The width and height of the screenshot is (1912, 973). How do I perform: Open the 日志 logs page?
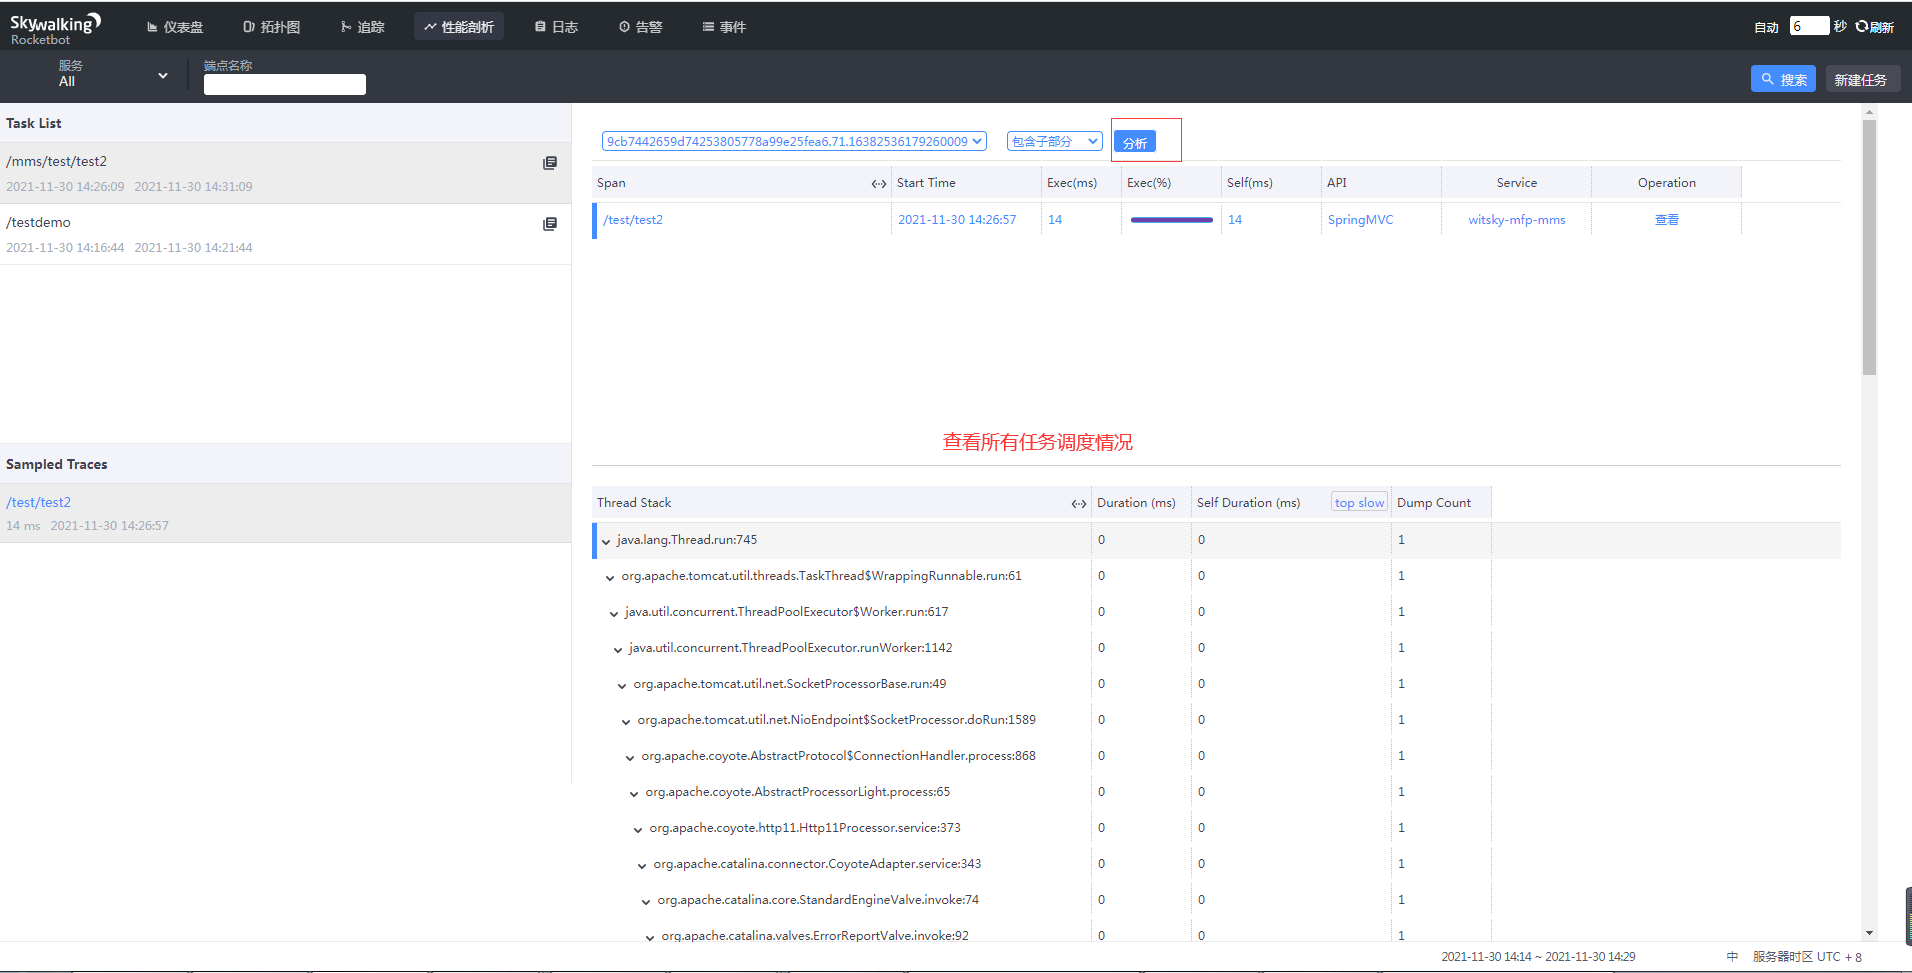coord(556,27)
